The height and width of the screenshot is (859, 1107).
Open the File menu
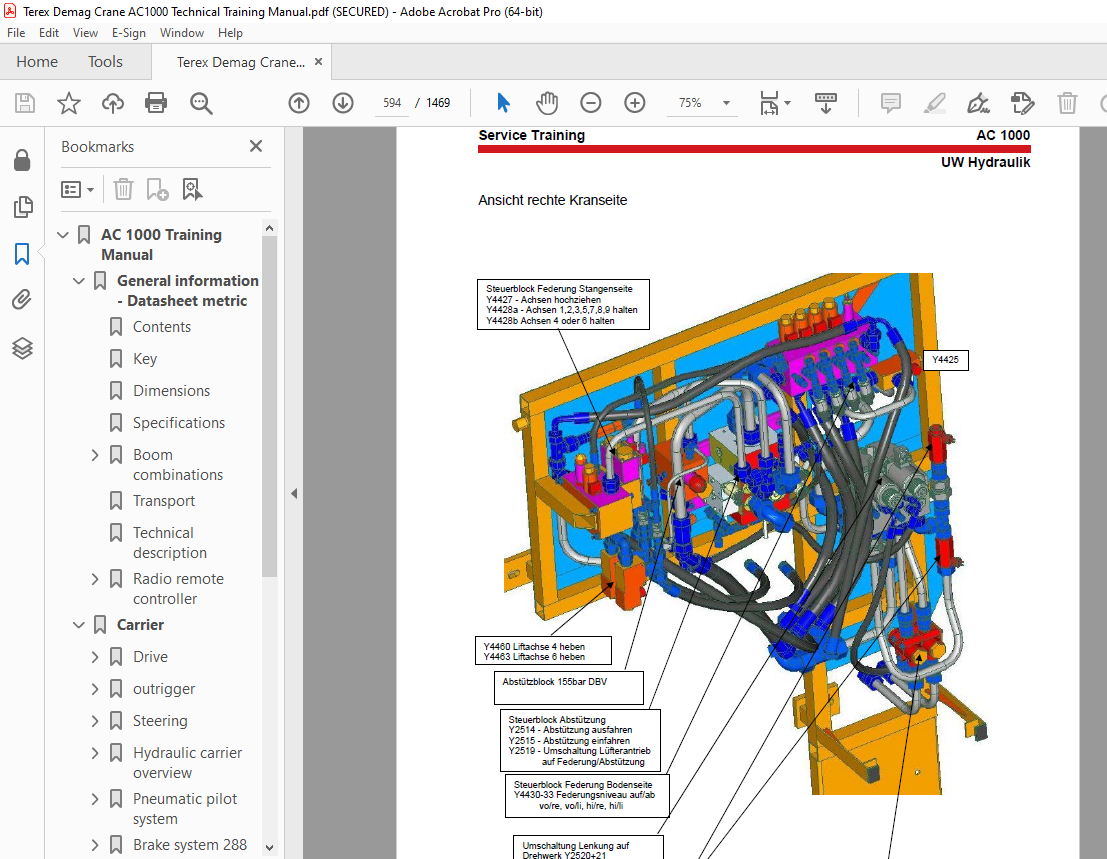[16, 32]
